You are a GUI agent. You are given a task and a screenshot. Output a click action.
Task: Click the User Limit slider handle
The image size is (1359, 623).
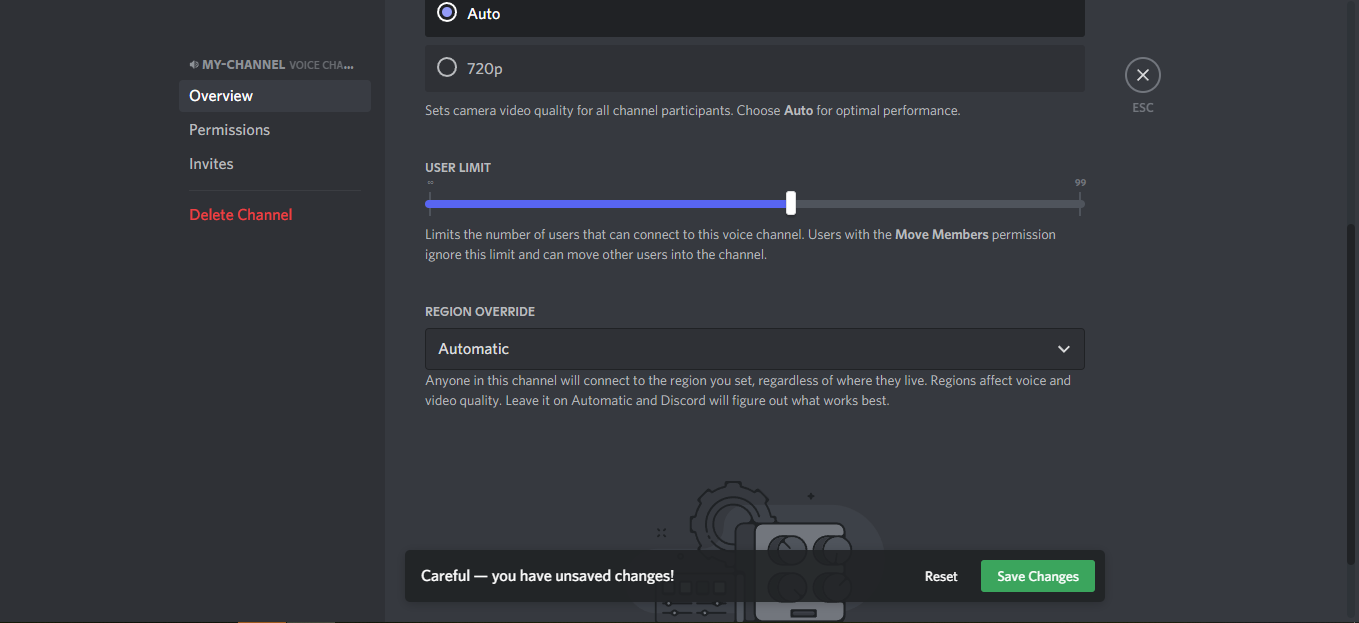(791, 204)
